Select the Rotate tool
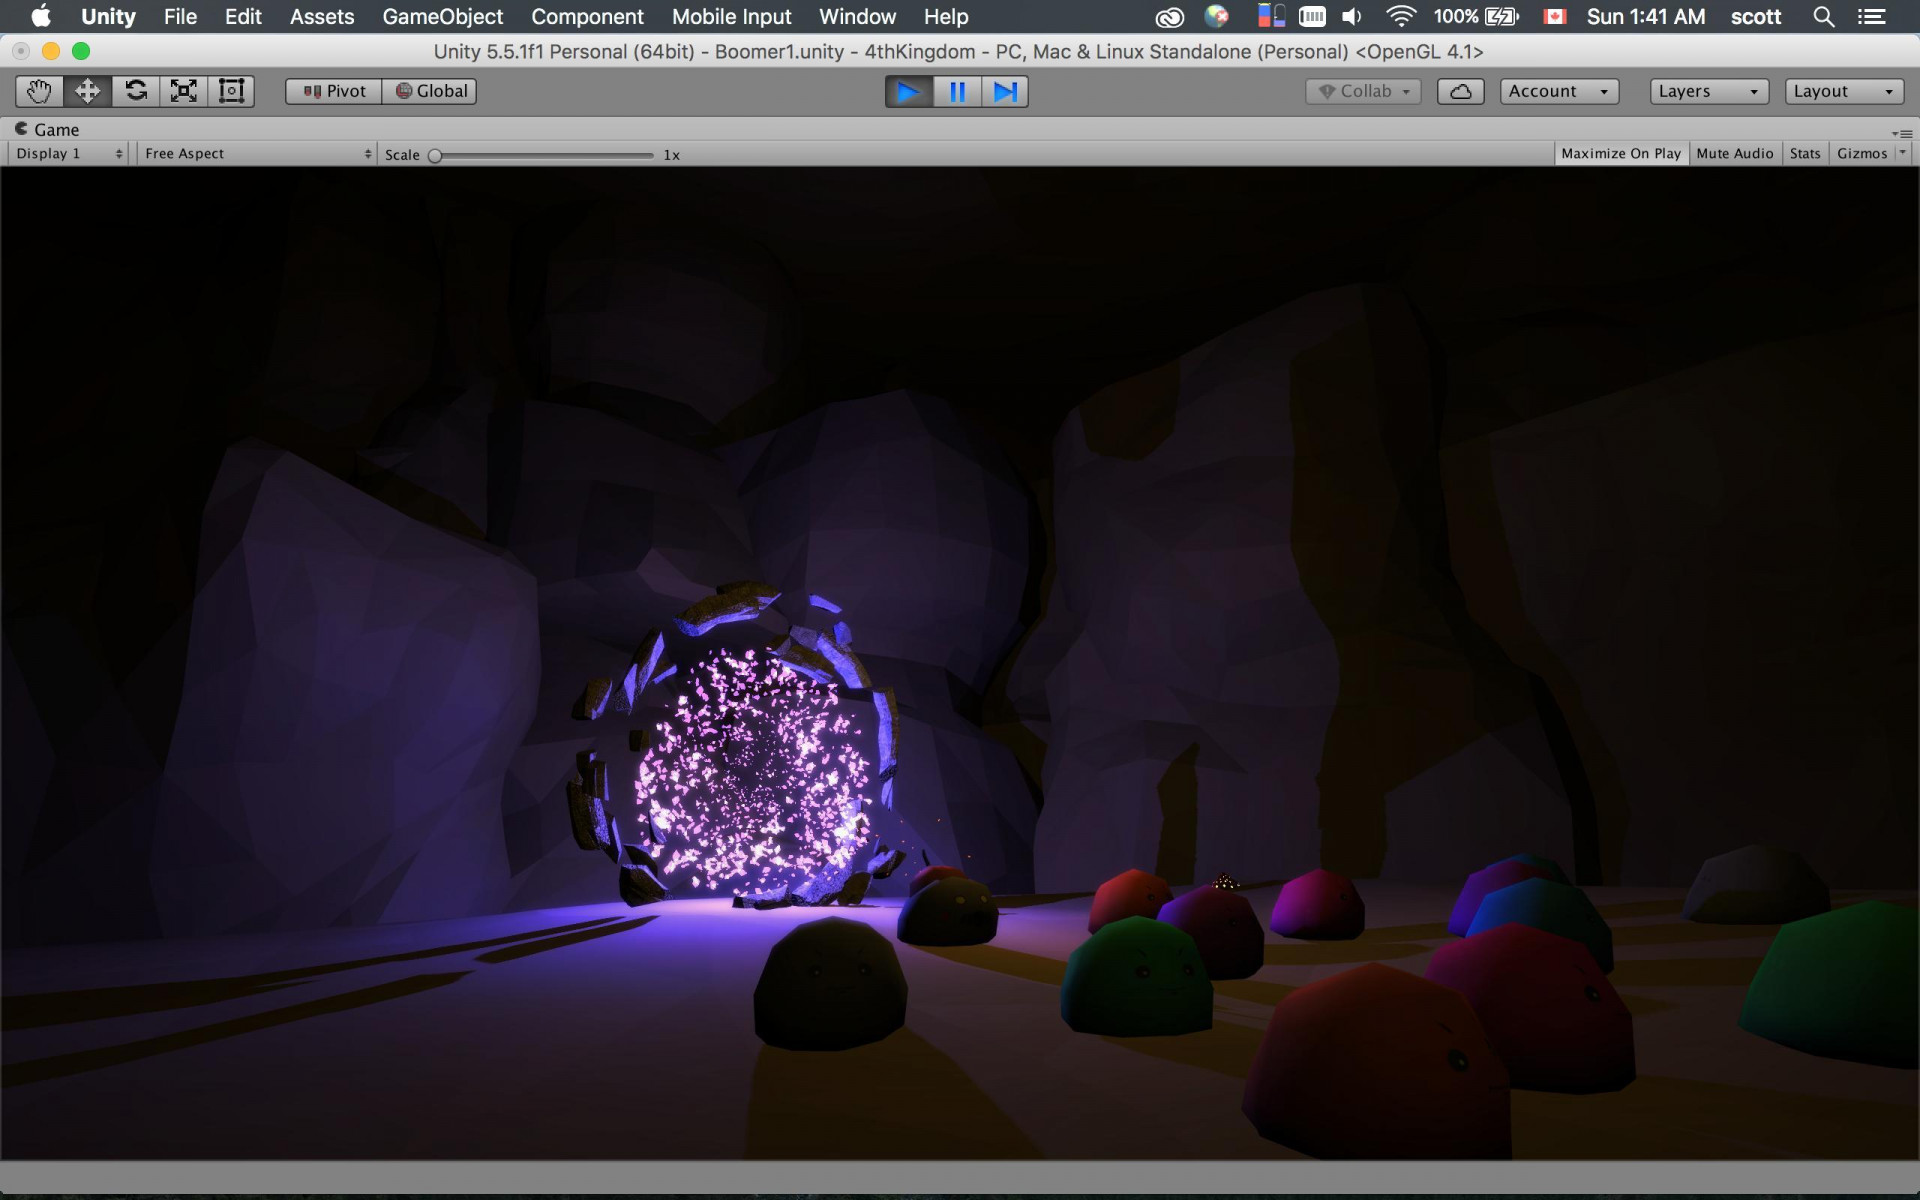1920x1200 pixels. (135, 91)
